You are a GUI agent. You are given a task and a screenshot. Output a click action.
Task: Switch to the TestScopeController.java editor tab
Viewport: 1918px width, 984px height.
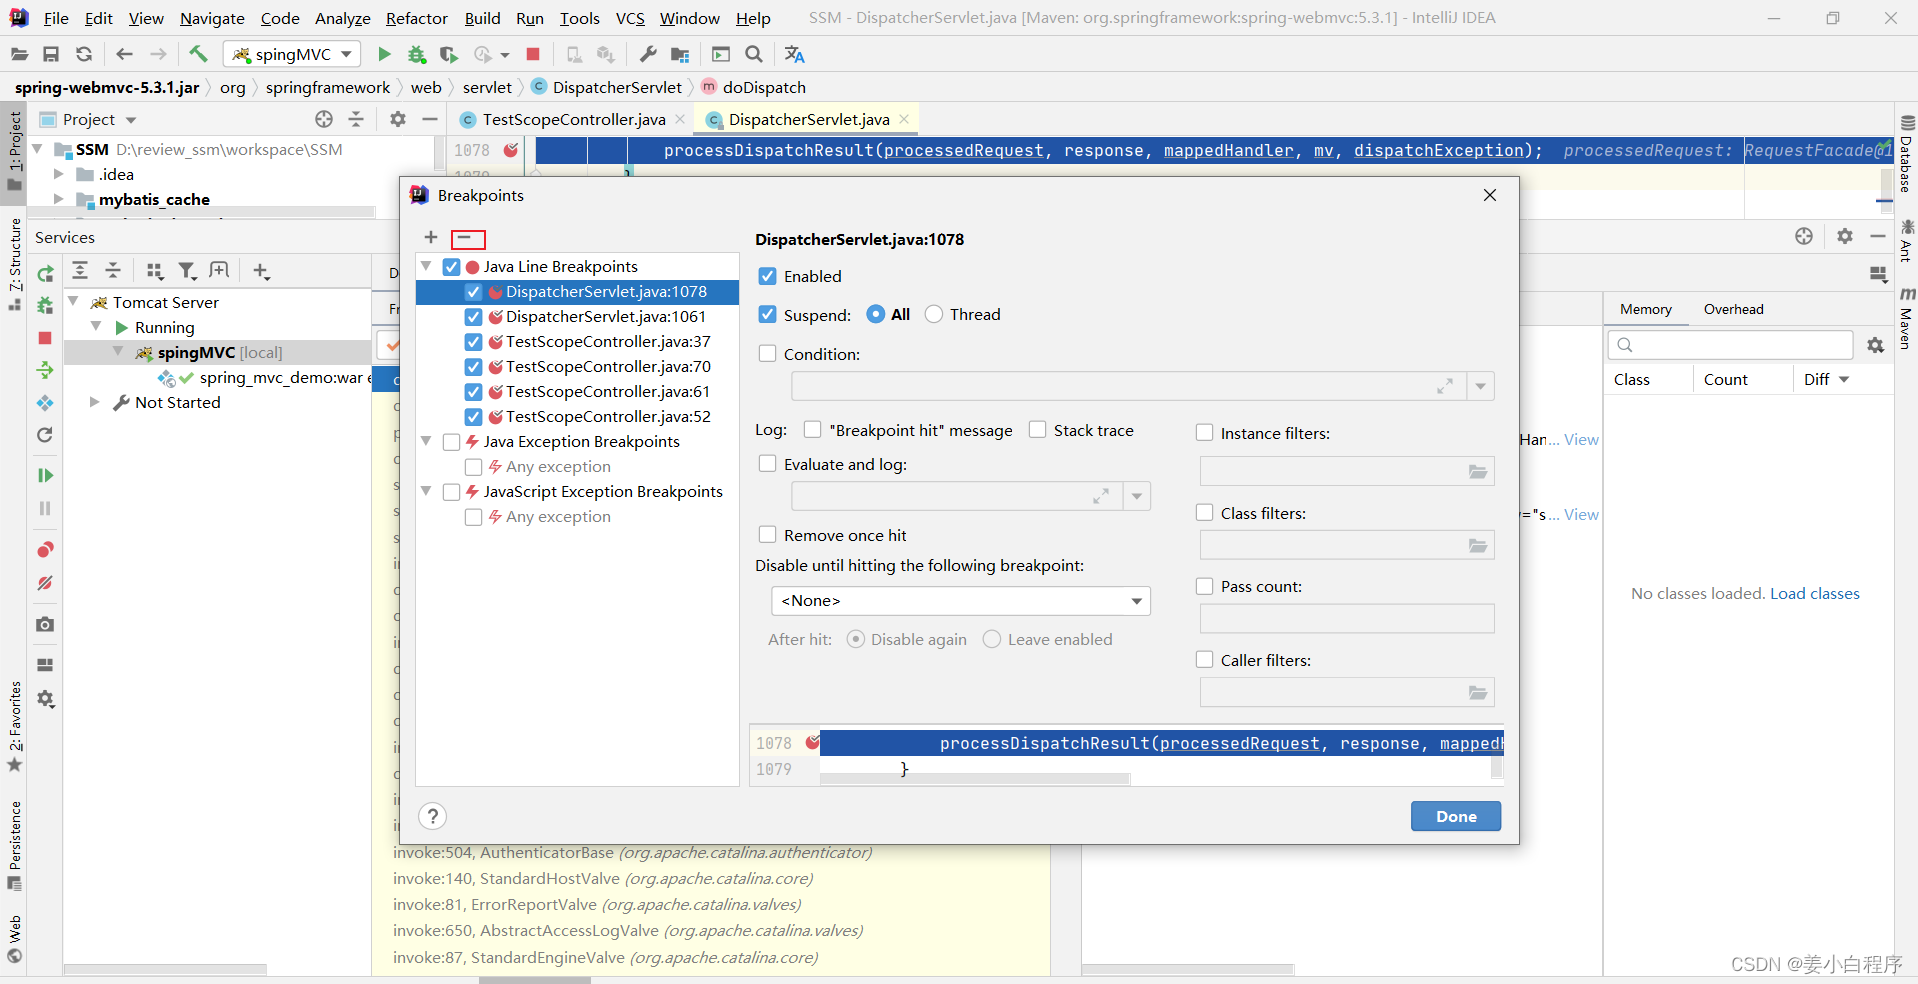[574, 119]
